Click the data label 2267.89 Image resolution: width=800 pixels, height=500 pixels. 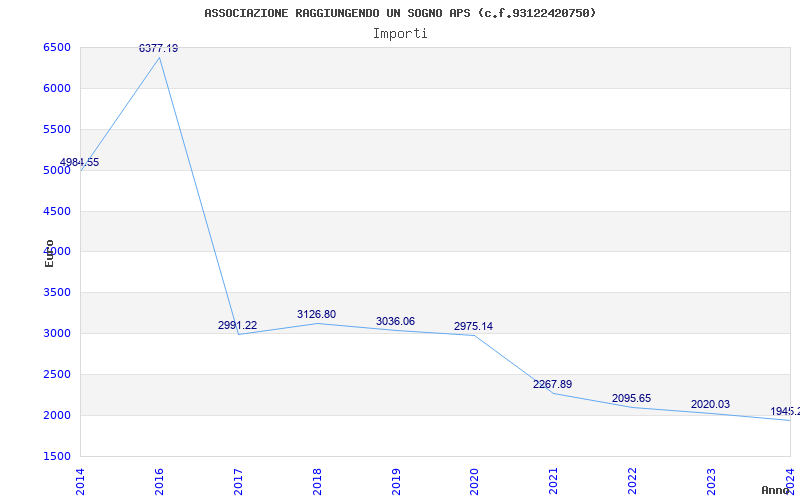(x=553, y=384)
